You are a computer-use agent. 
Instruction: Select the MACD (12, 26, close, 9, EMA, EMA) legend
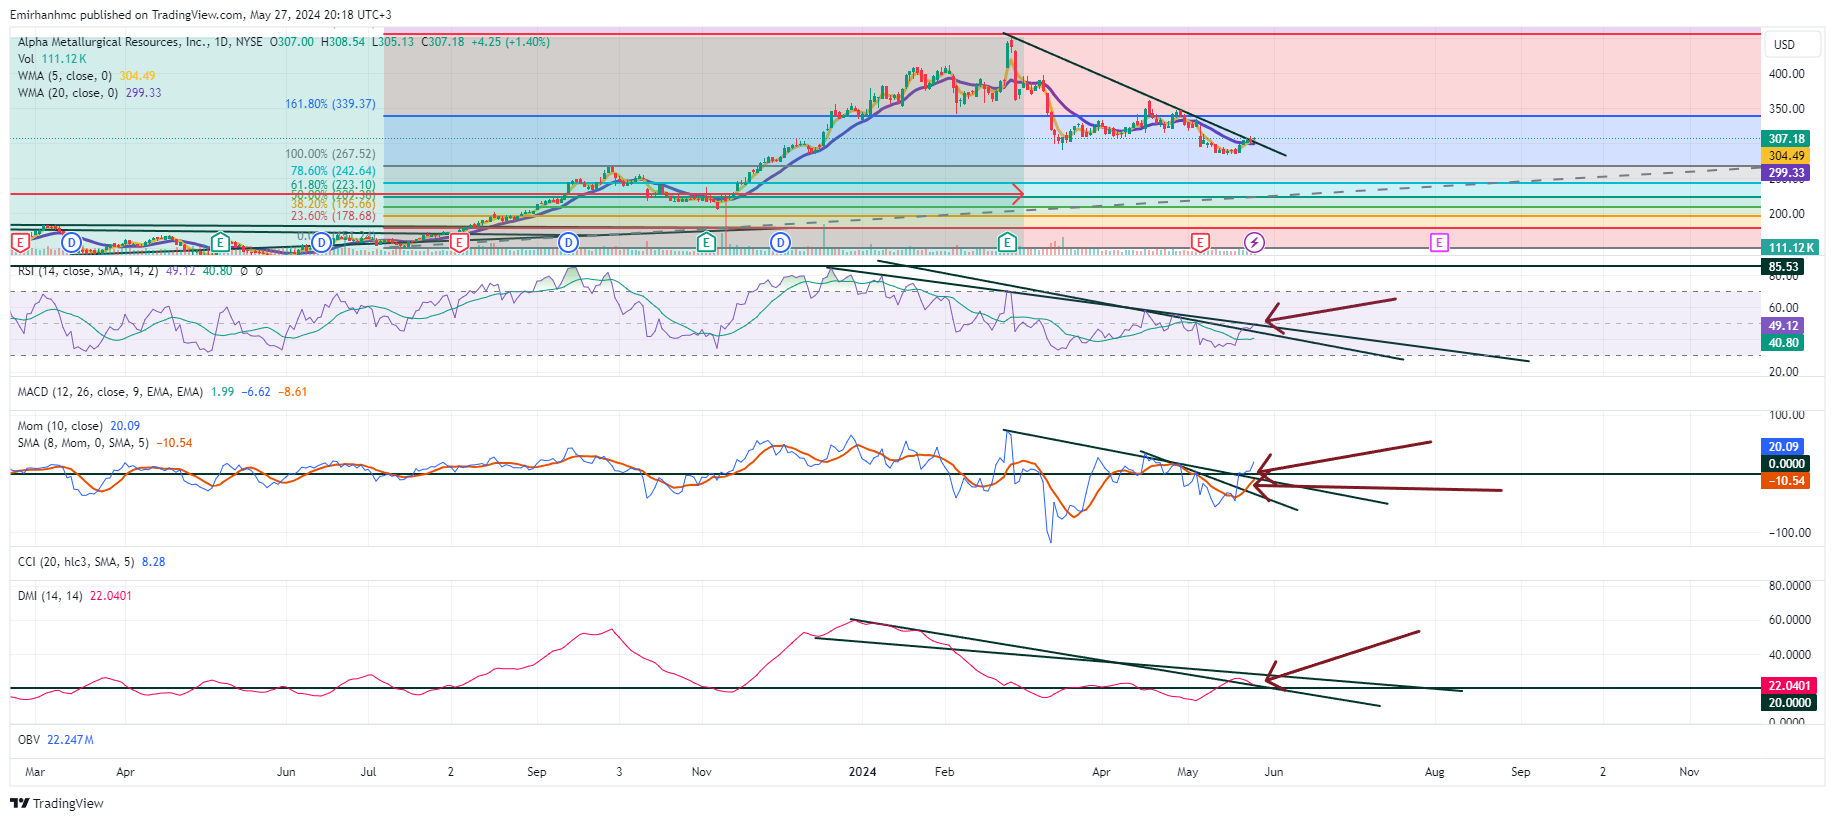click(x=162, y=392)
